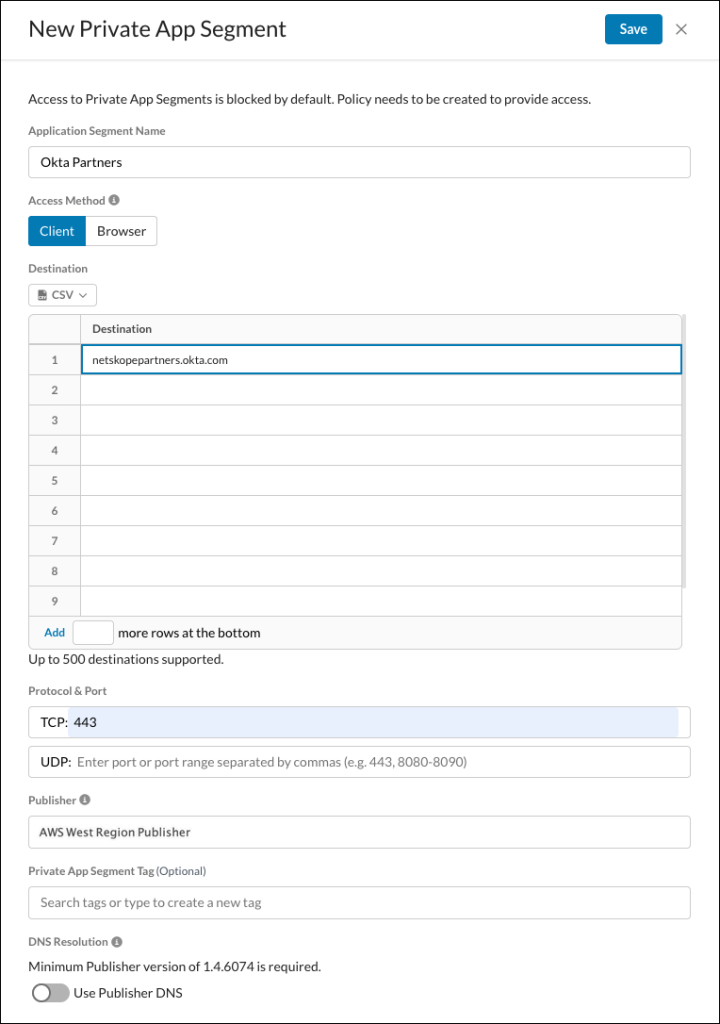The height and width of the screenshot is (1024, 720).
Task: Select the Browser access method
Action: point(122,231)
